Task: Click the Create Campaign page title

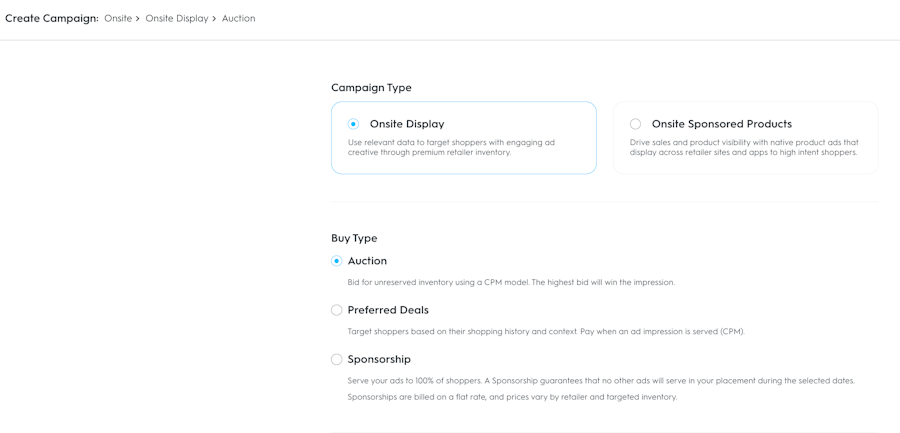Action: [x=51, y=18]
